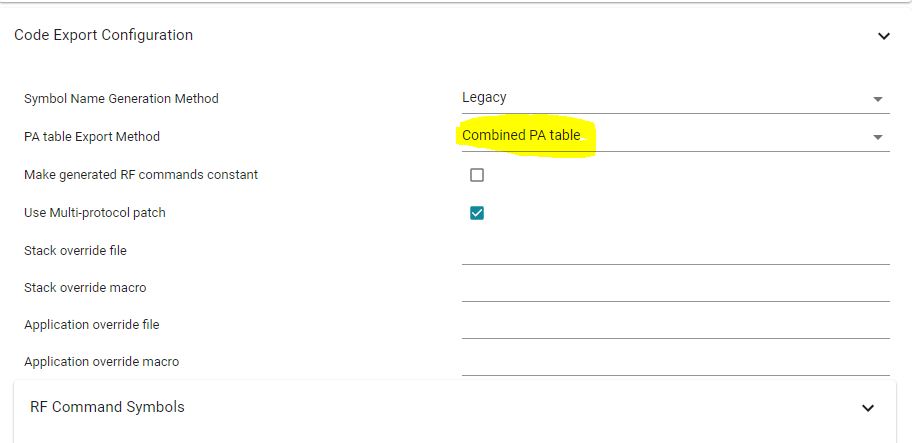Click the RF Command Symbols section title
Screen dimensions: 912x443
pos(107,407)
